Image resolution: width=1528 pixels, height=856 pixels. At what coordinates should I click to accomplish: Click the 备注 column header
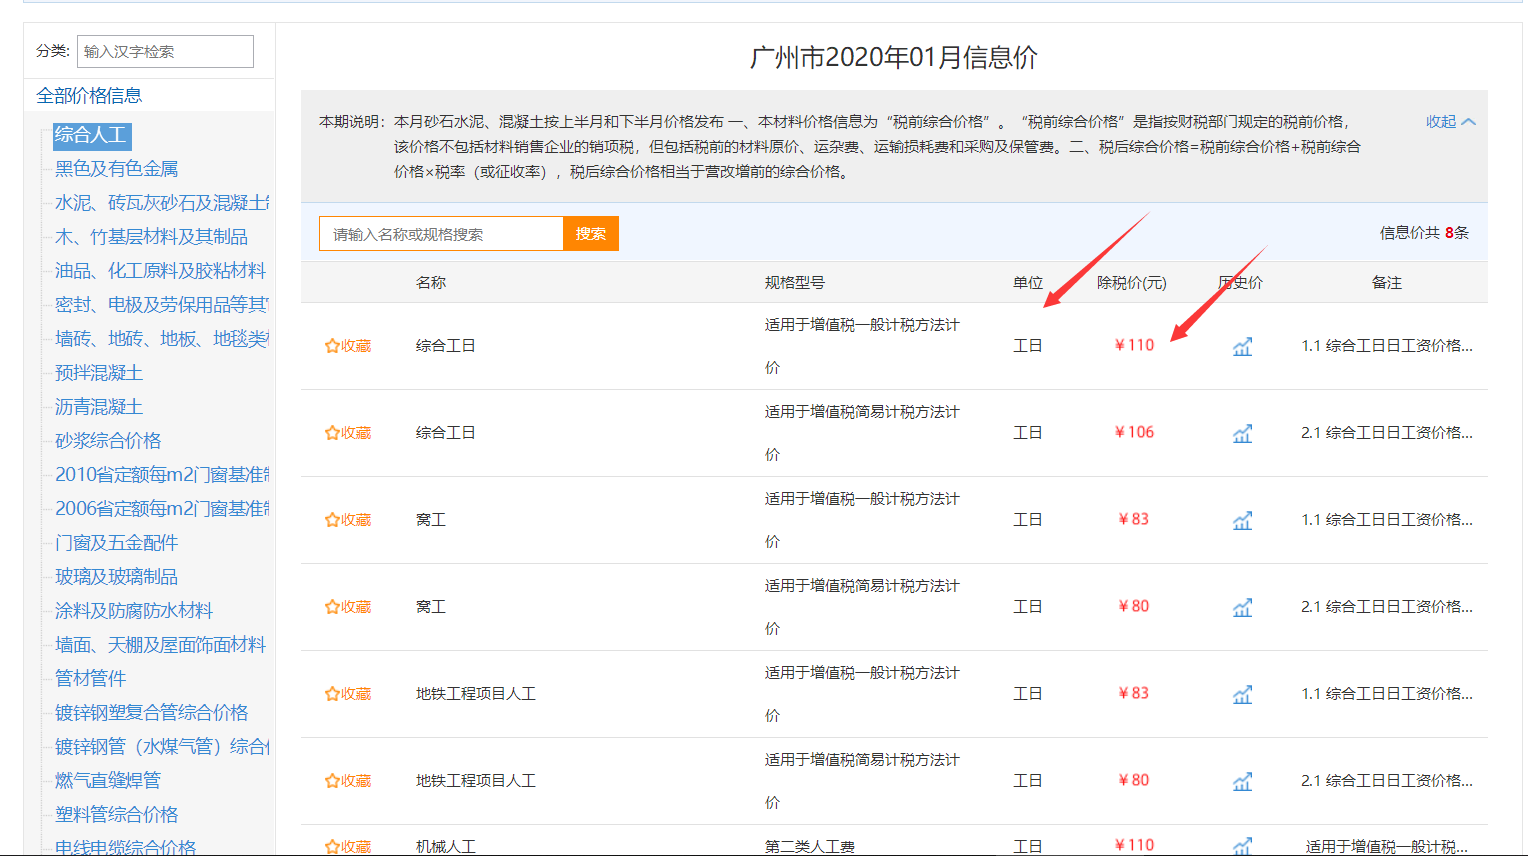[x=1387, y=283]
